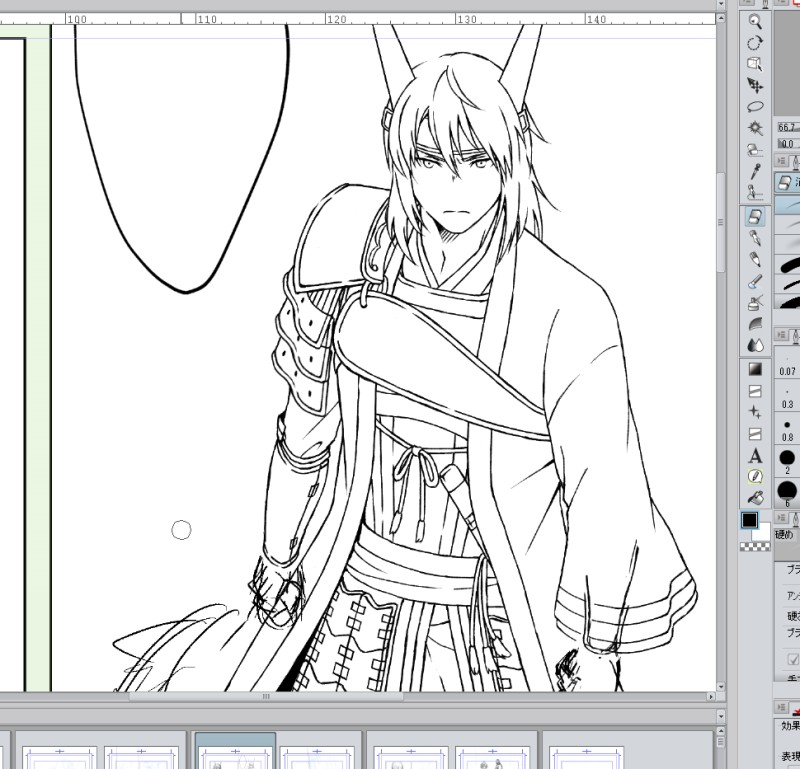Select the last page thumbnail in page manager
The height and width of the screenshot is (769, 800).
(585, 758)
